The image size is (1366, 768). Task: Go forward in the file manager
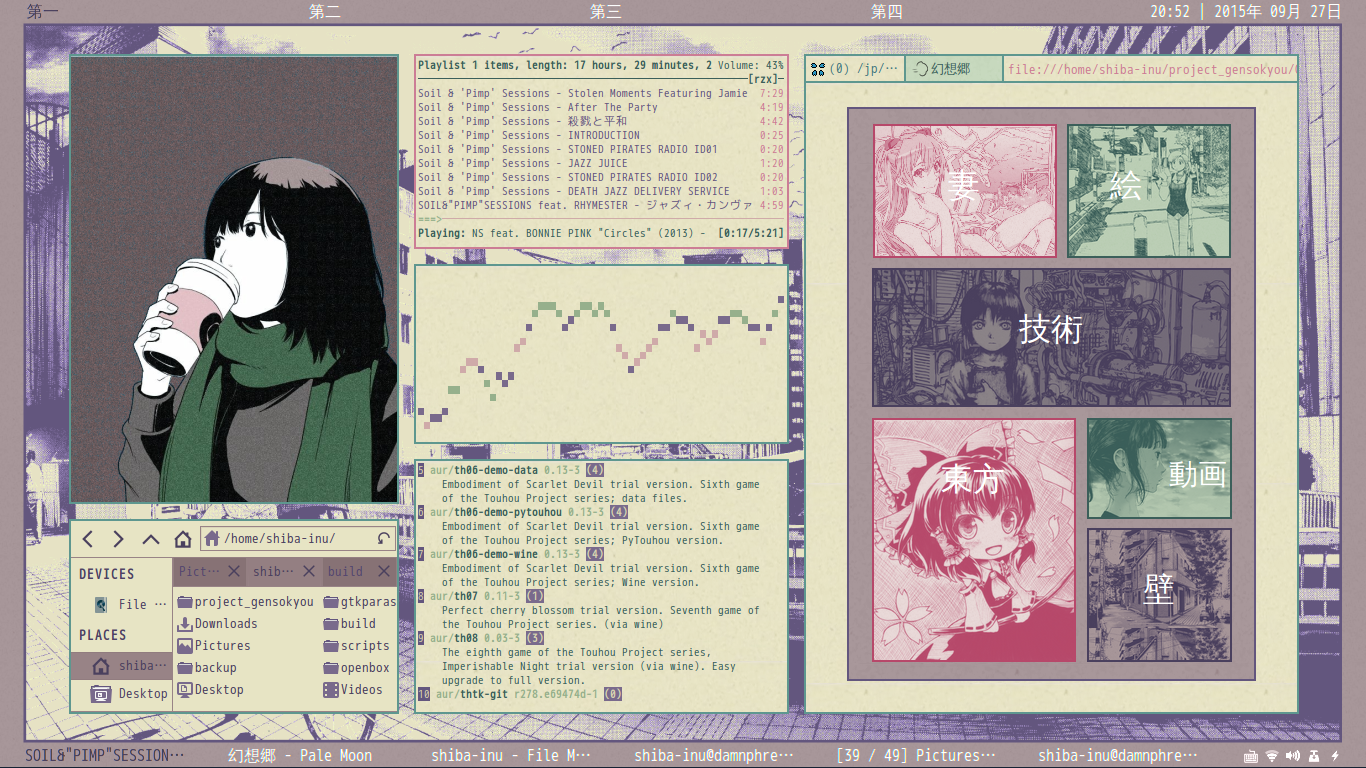pyautogui.click(x=118, y=539)
